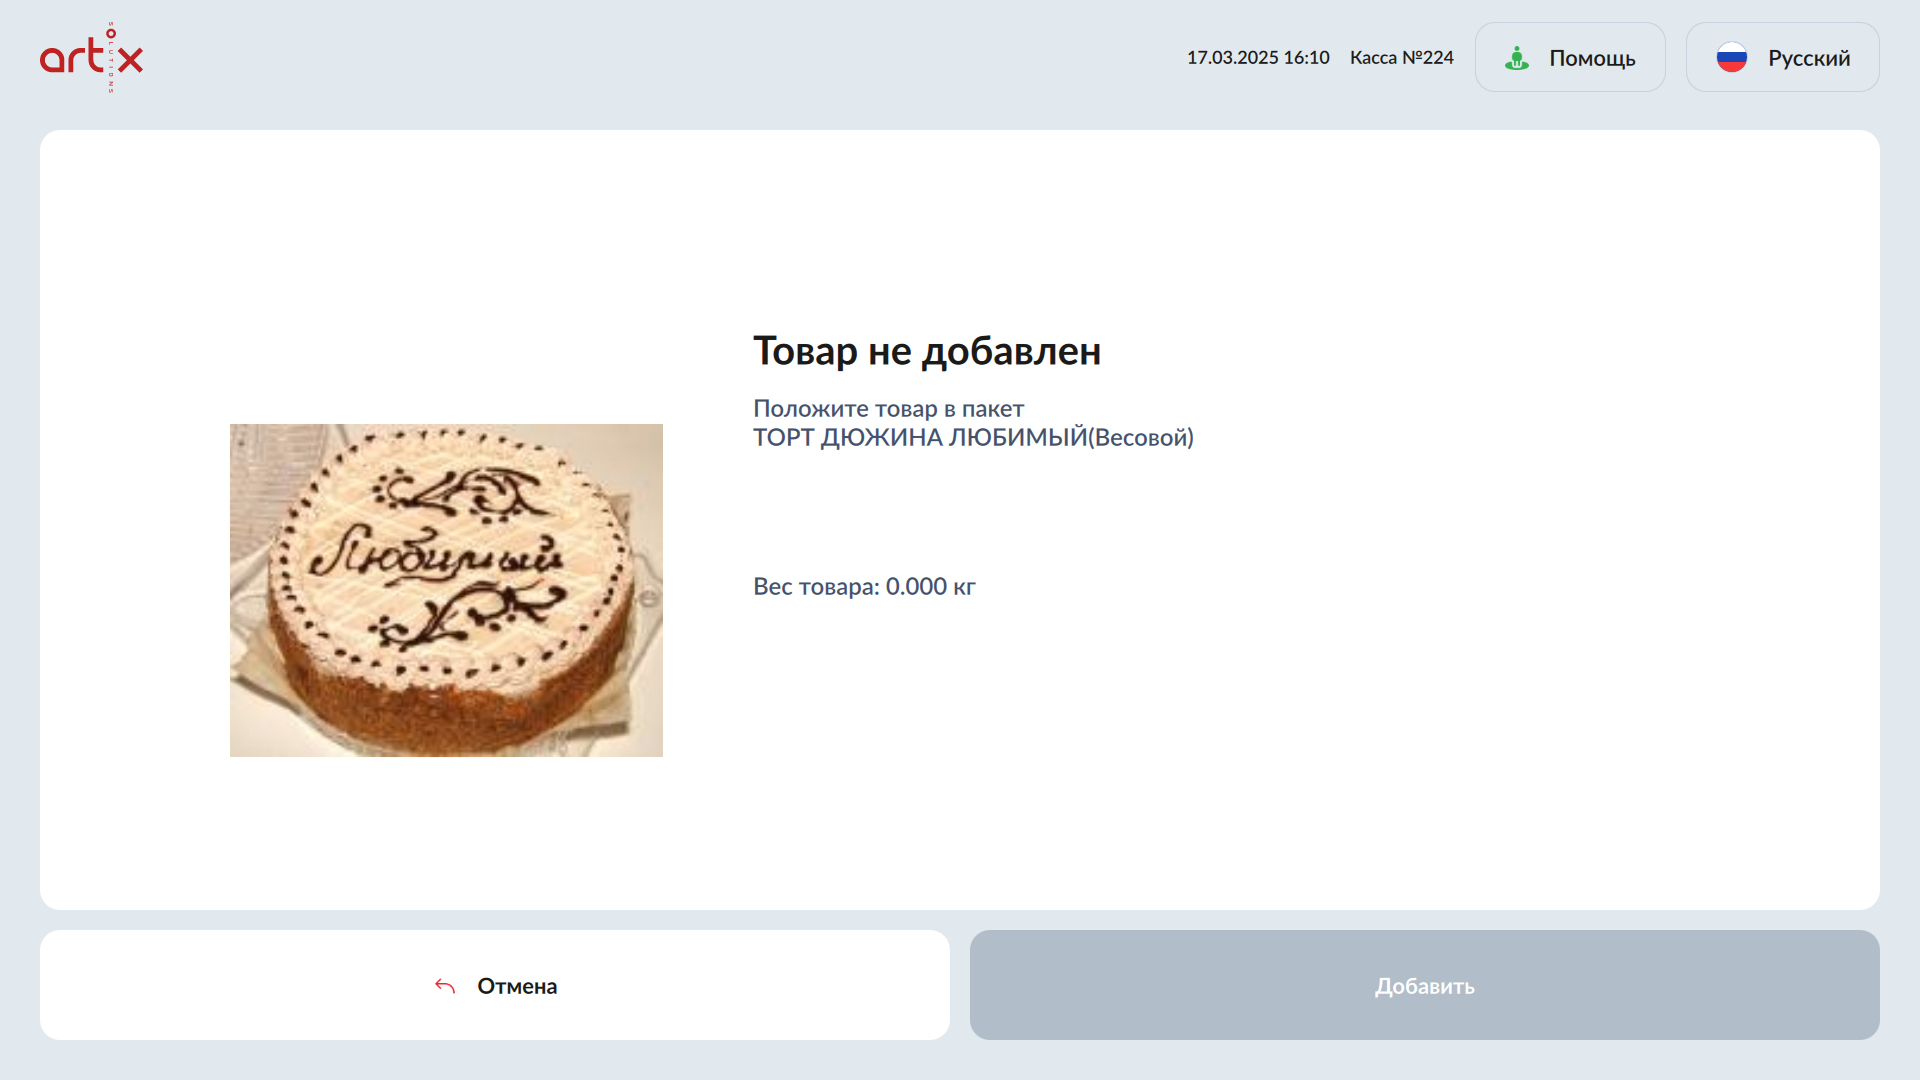Click the green assistant icon in Помощь
The width and height of the screenshot is (1920, 1080).
(1516, 58)
